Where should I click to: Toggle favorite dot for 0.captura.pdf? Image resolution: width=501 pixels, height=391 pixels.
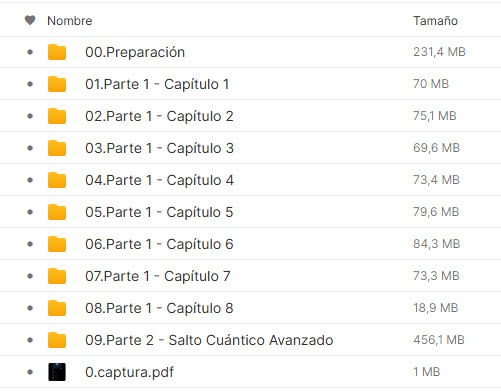coord(30,372)
